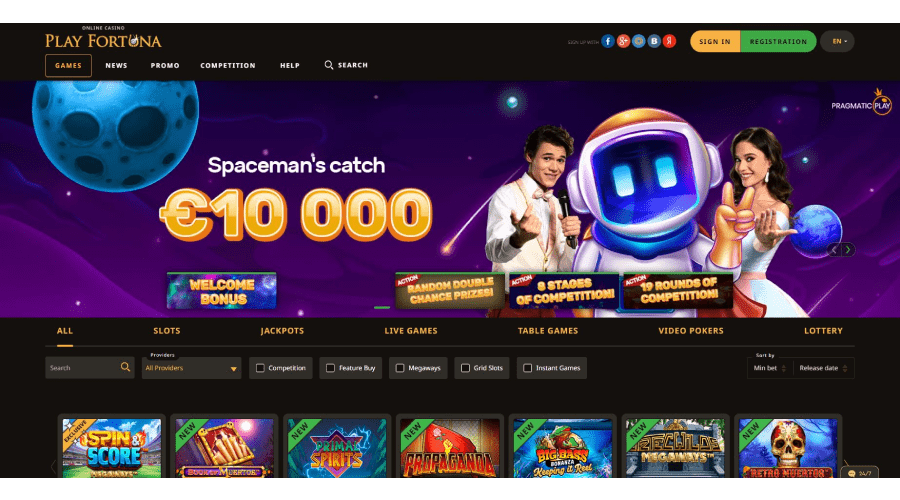Click the Welcome Bonus banner slide indicator
This screenshot has height=500, width=900.
[x=222, y=291]
